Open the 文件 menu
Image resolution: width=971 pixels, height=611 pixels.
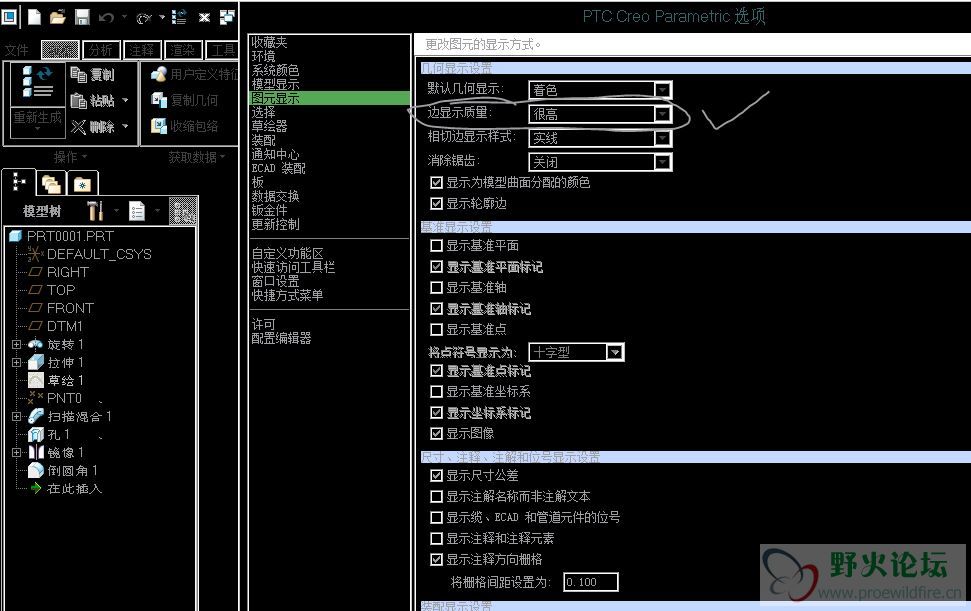tap(17, 50)
